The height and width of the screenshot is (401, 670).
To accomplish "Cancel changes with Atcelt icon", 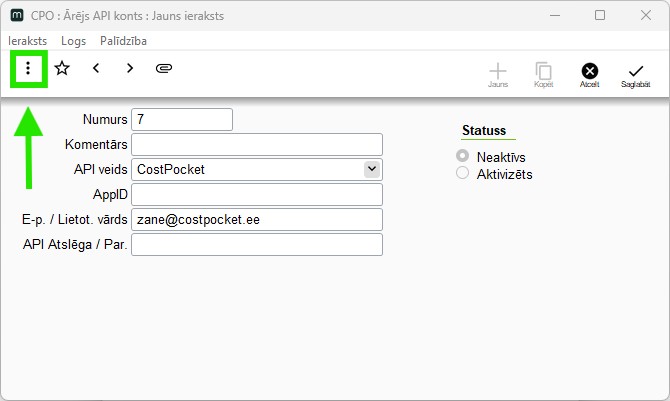I will coord(590,75).
